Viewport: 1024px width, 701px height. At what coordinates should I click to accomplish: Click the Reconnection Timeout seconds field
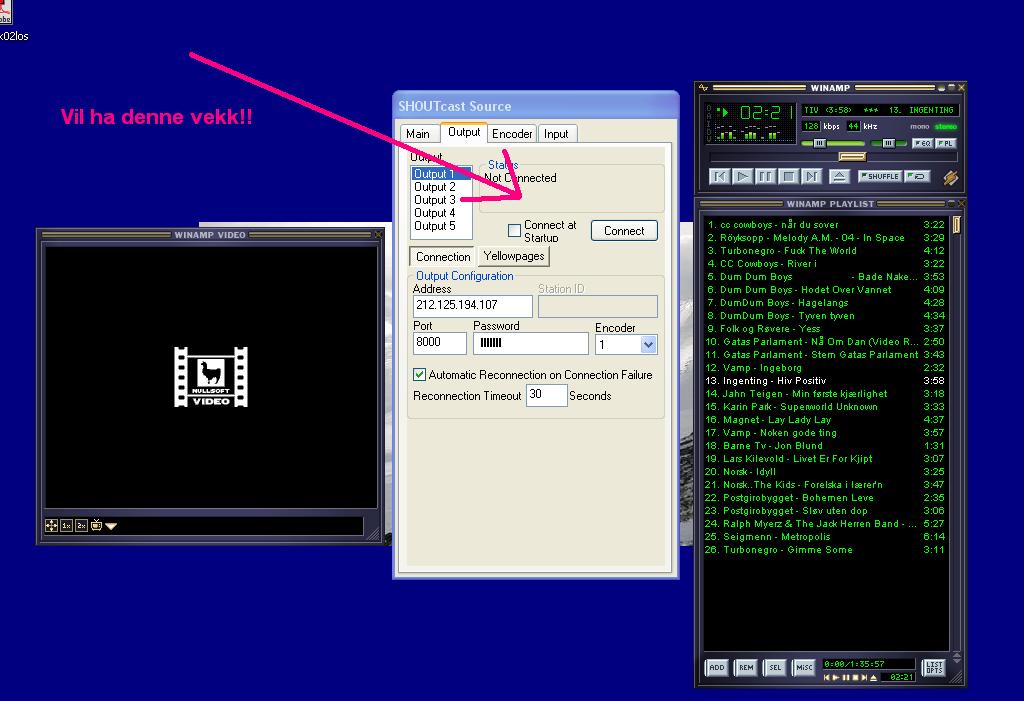546,395
